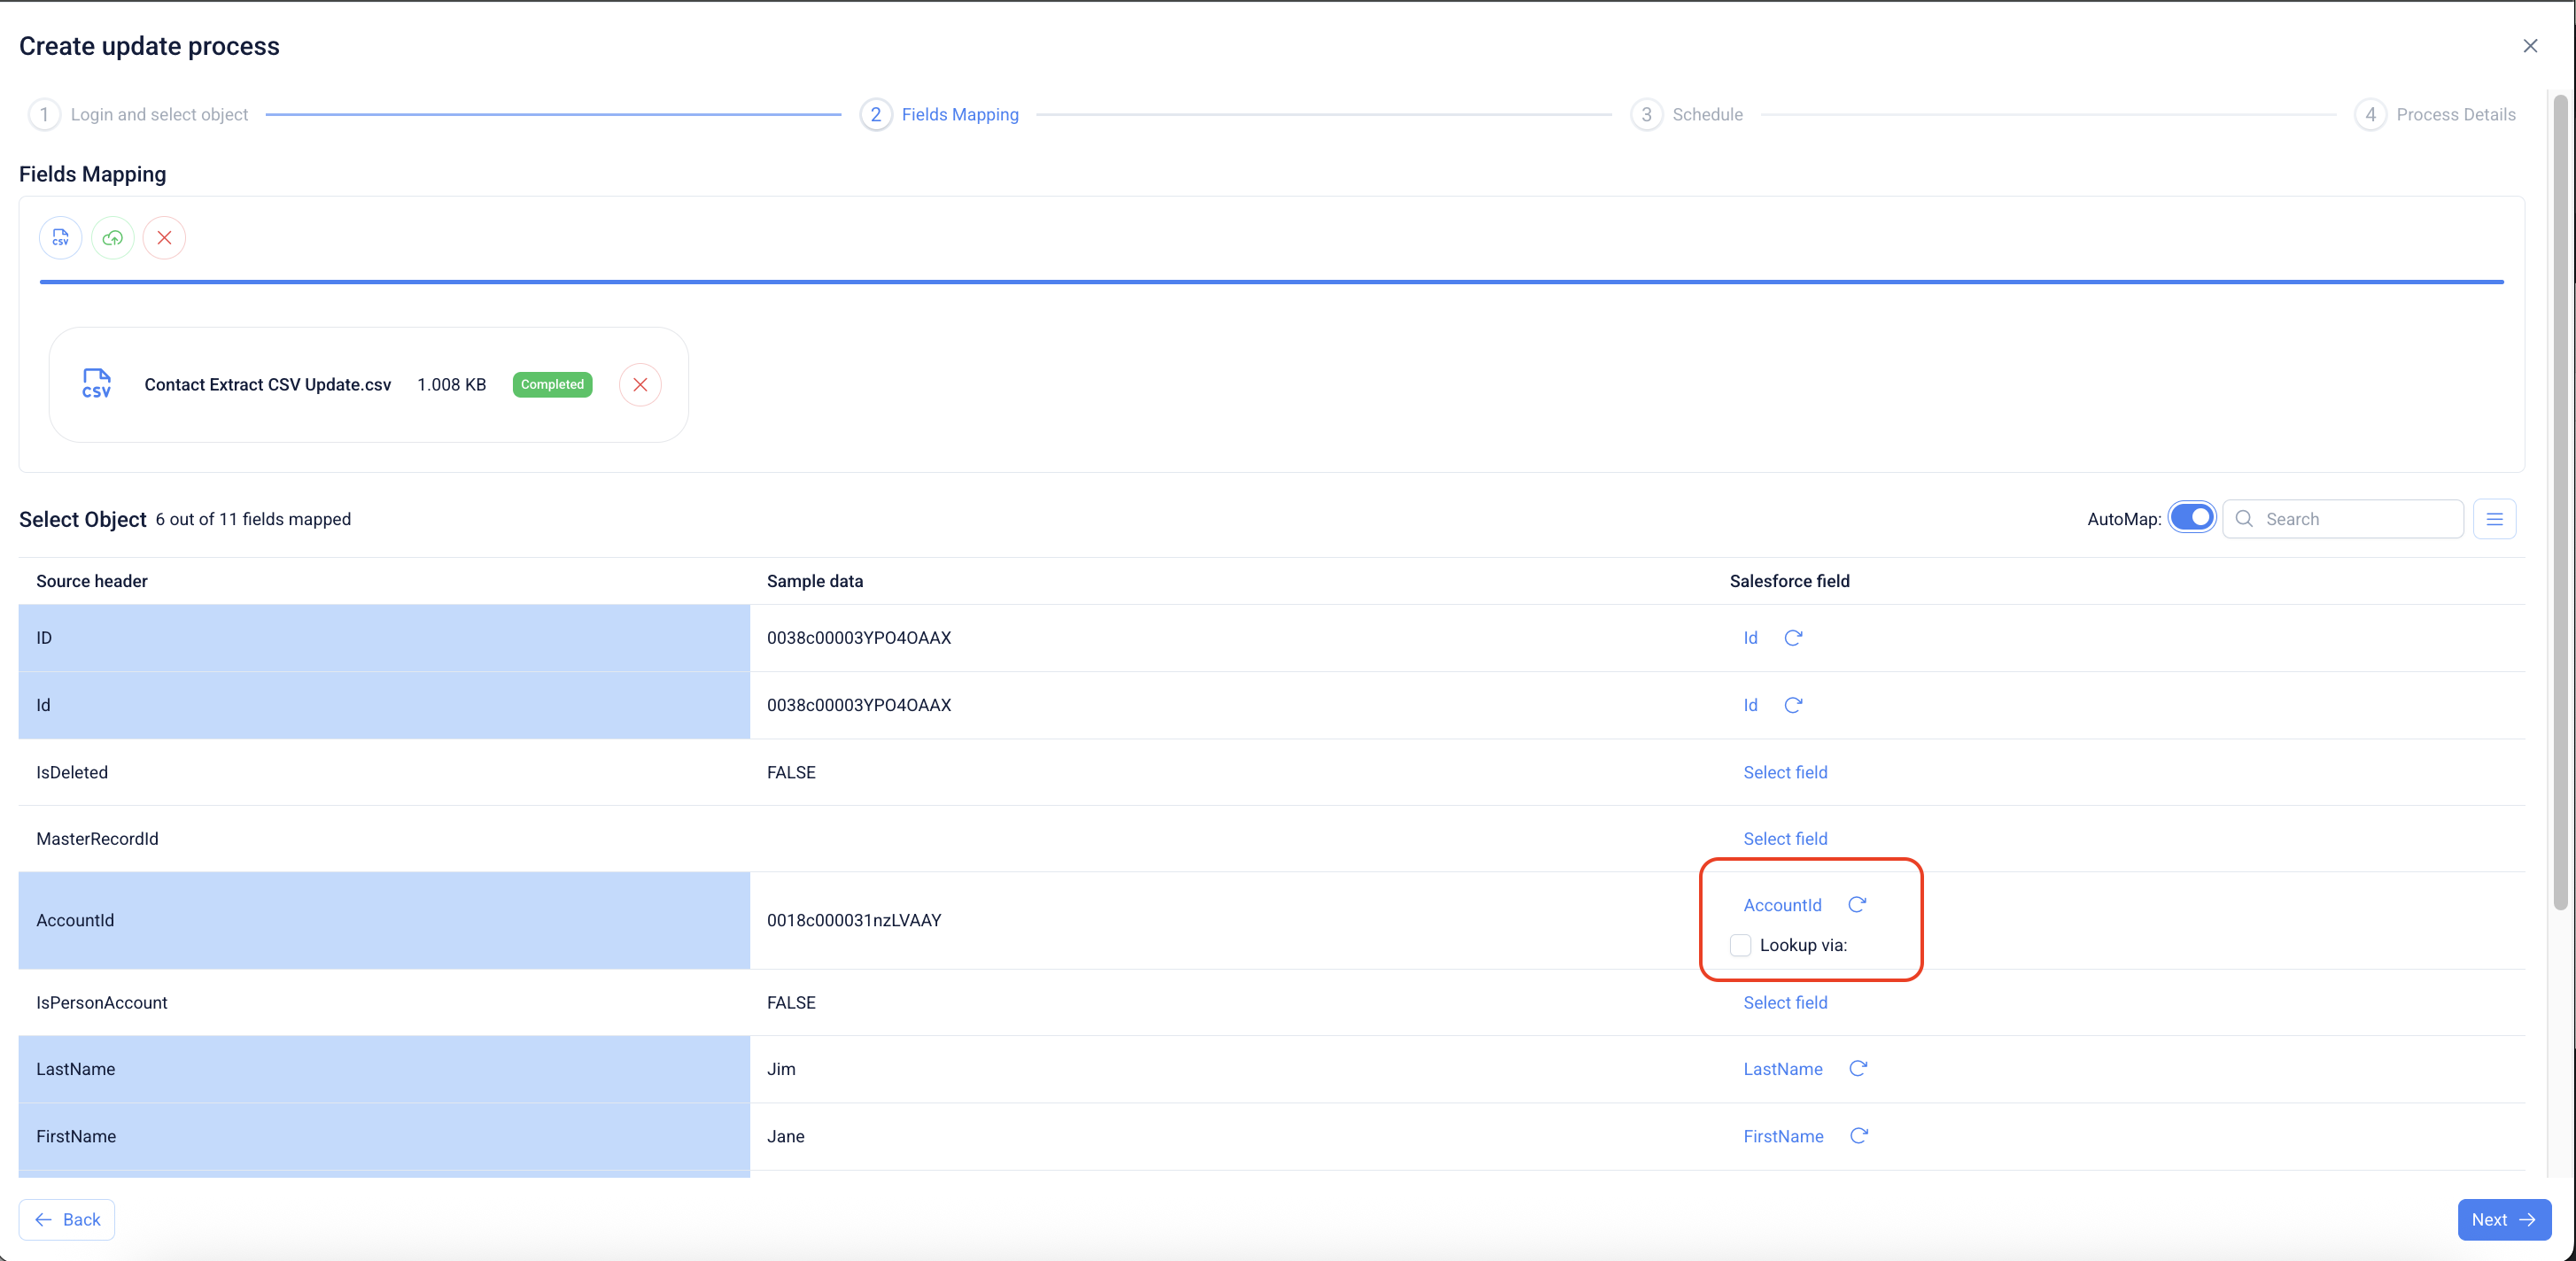Go to Login and select object step

tap(158, 115)
